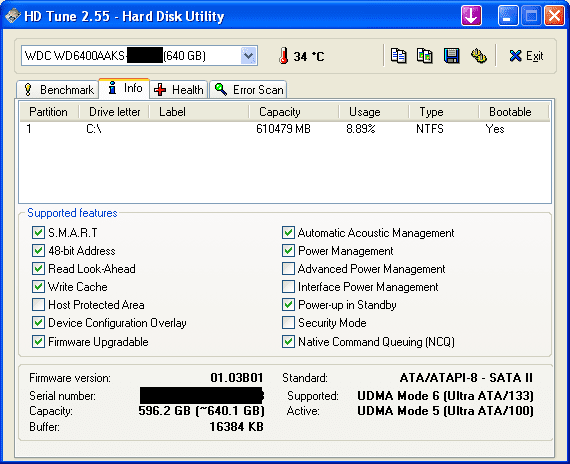570x464 pixels.
Task: Minimize the HD Tune window
Action: point(508,16)
